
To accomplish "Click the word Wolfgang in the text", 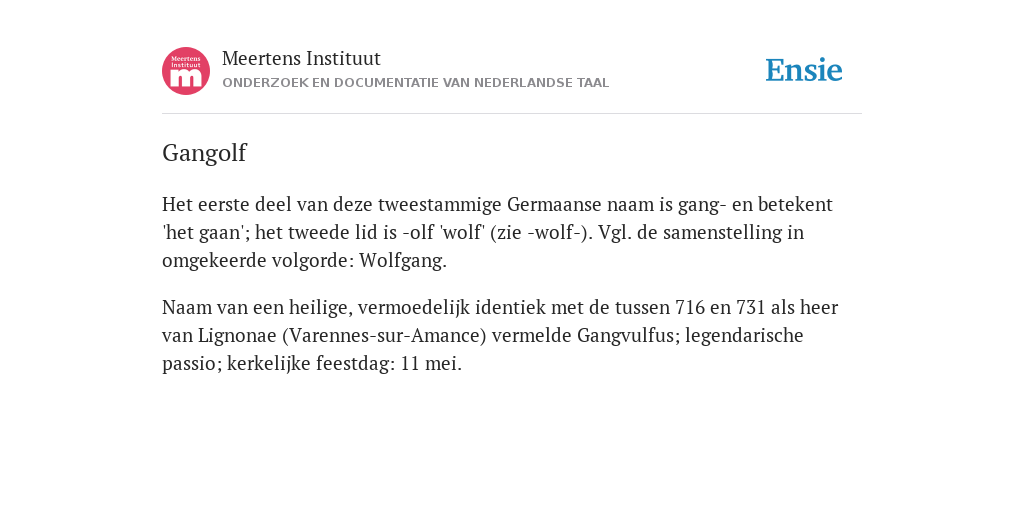I will tap(400, 261).
